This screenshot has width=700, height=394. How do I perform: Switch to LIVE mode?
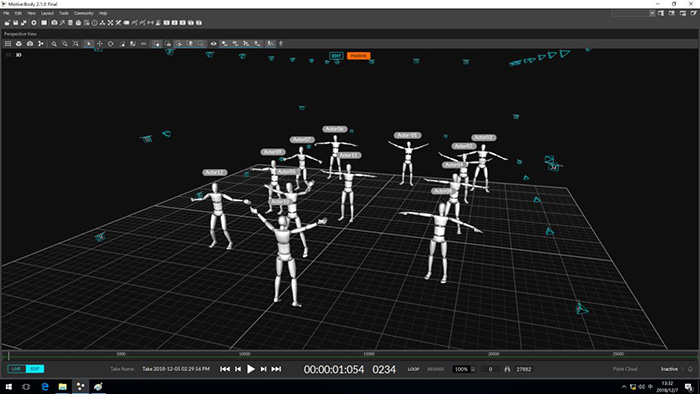pos(17,369)
